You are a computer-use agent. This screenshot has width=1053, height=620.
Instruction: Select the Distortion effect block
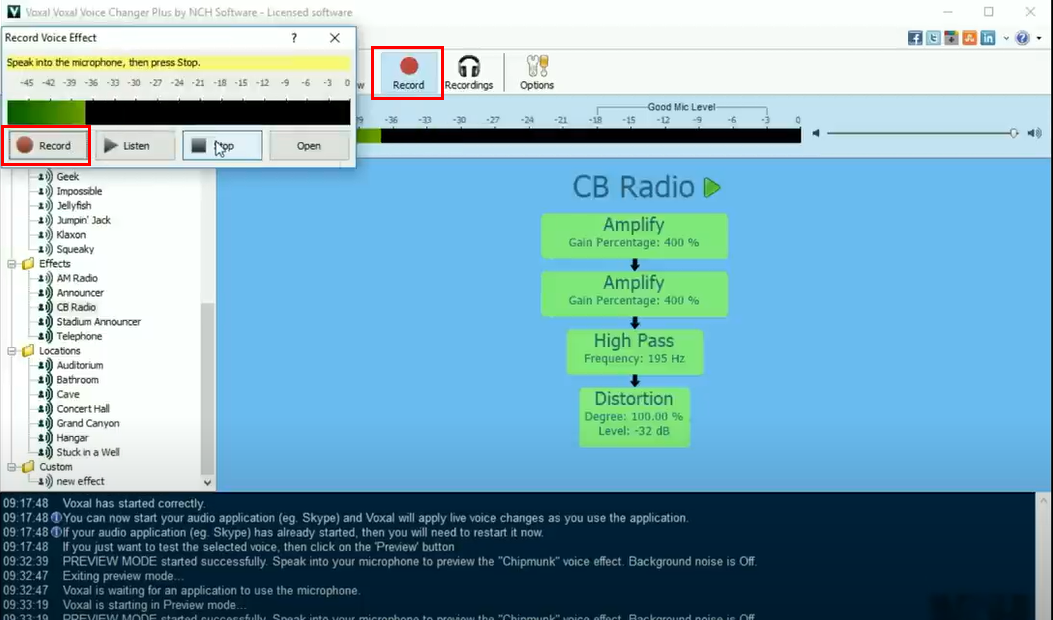(x=635, y=416)
